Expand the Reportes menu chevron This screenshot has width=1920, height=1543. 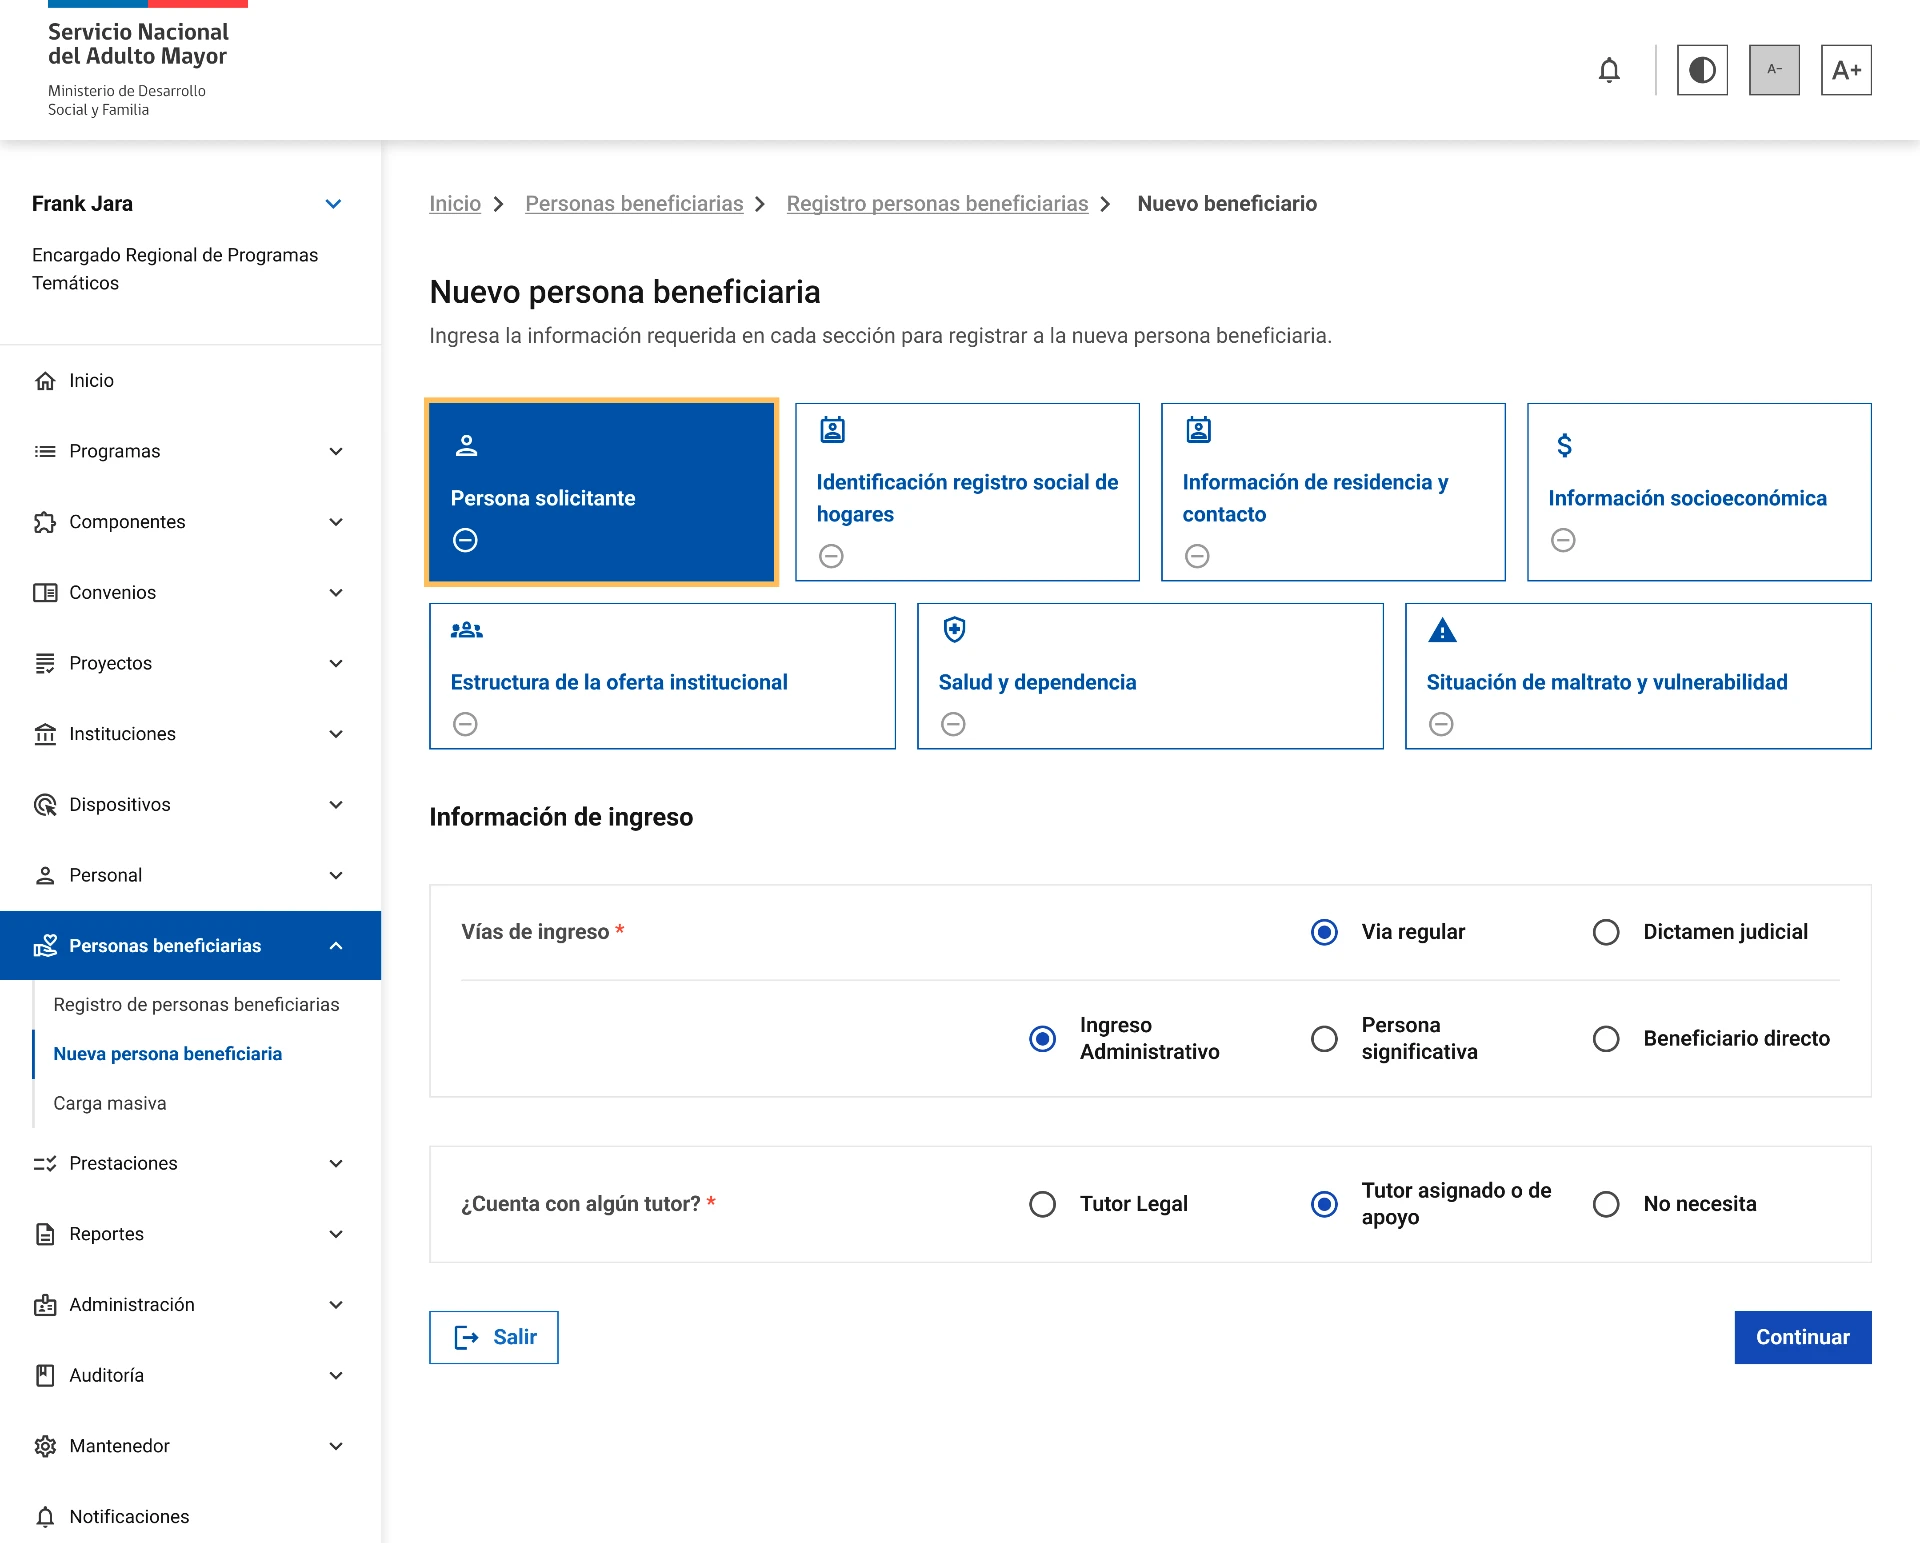tap(336, 1234)
